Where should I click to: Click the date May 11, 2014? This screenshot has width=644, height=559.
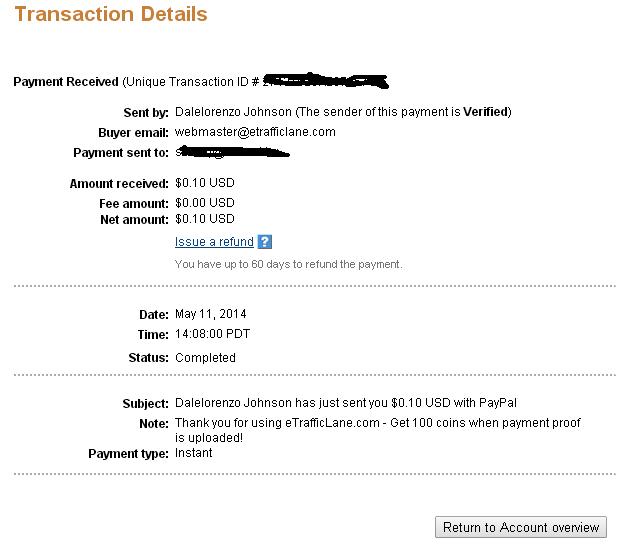point(210,314)
